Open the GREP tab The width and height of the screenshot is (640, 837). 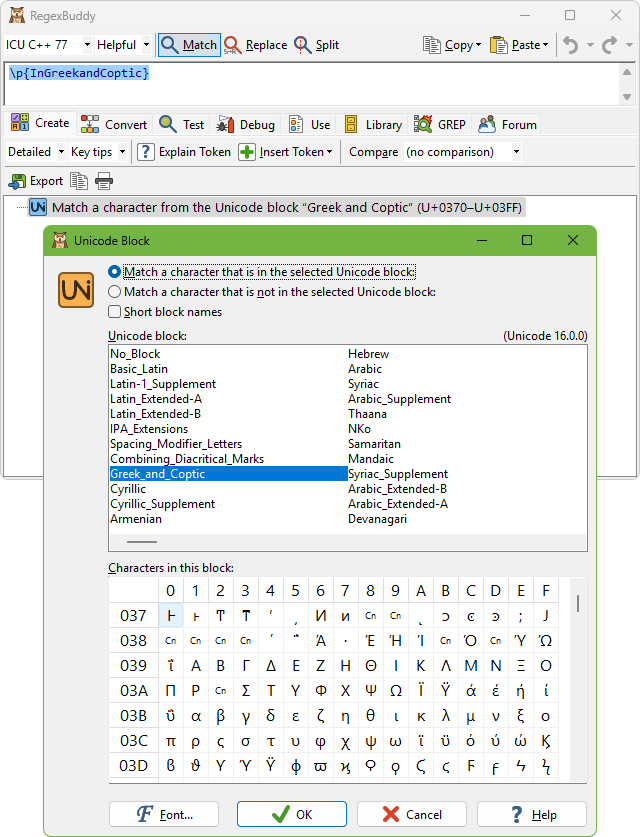440,124
